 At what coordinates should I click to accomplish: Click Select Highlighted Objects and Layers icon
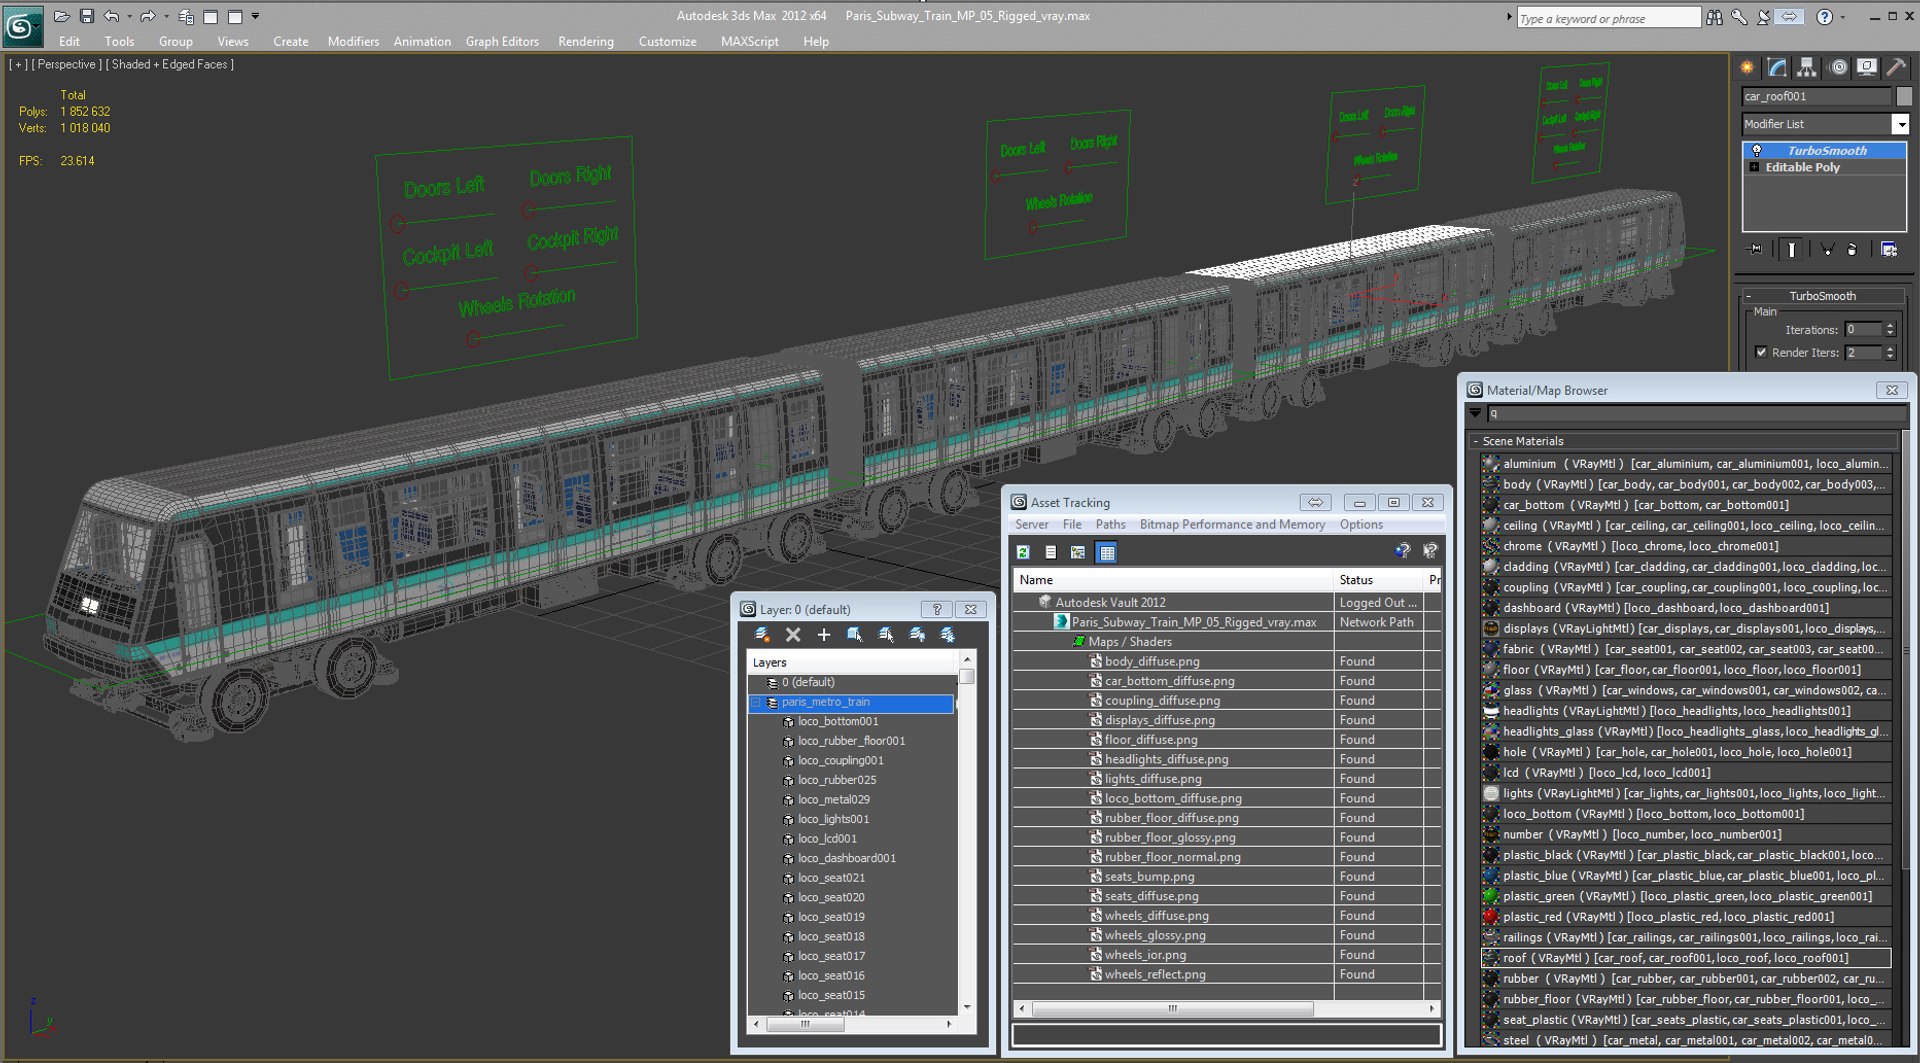(855, 635)
